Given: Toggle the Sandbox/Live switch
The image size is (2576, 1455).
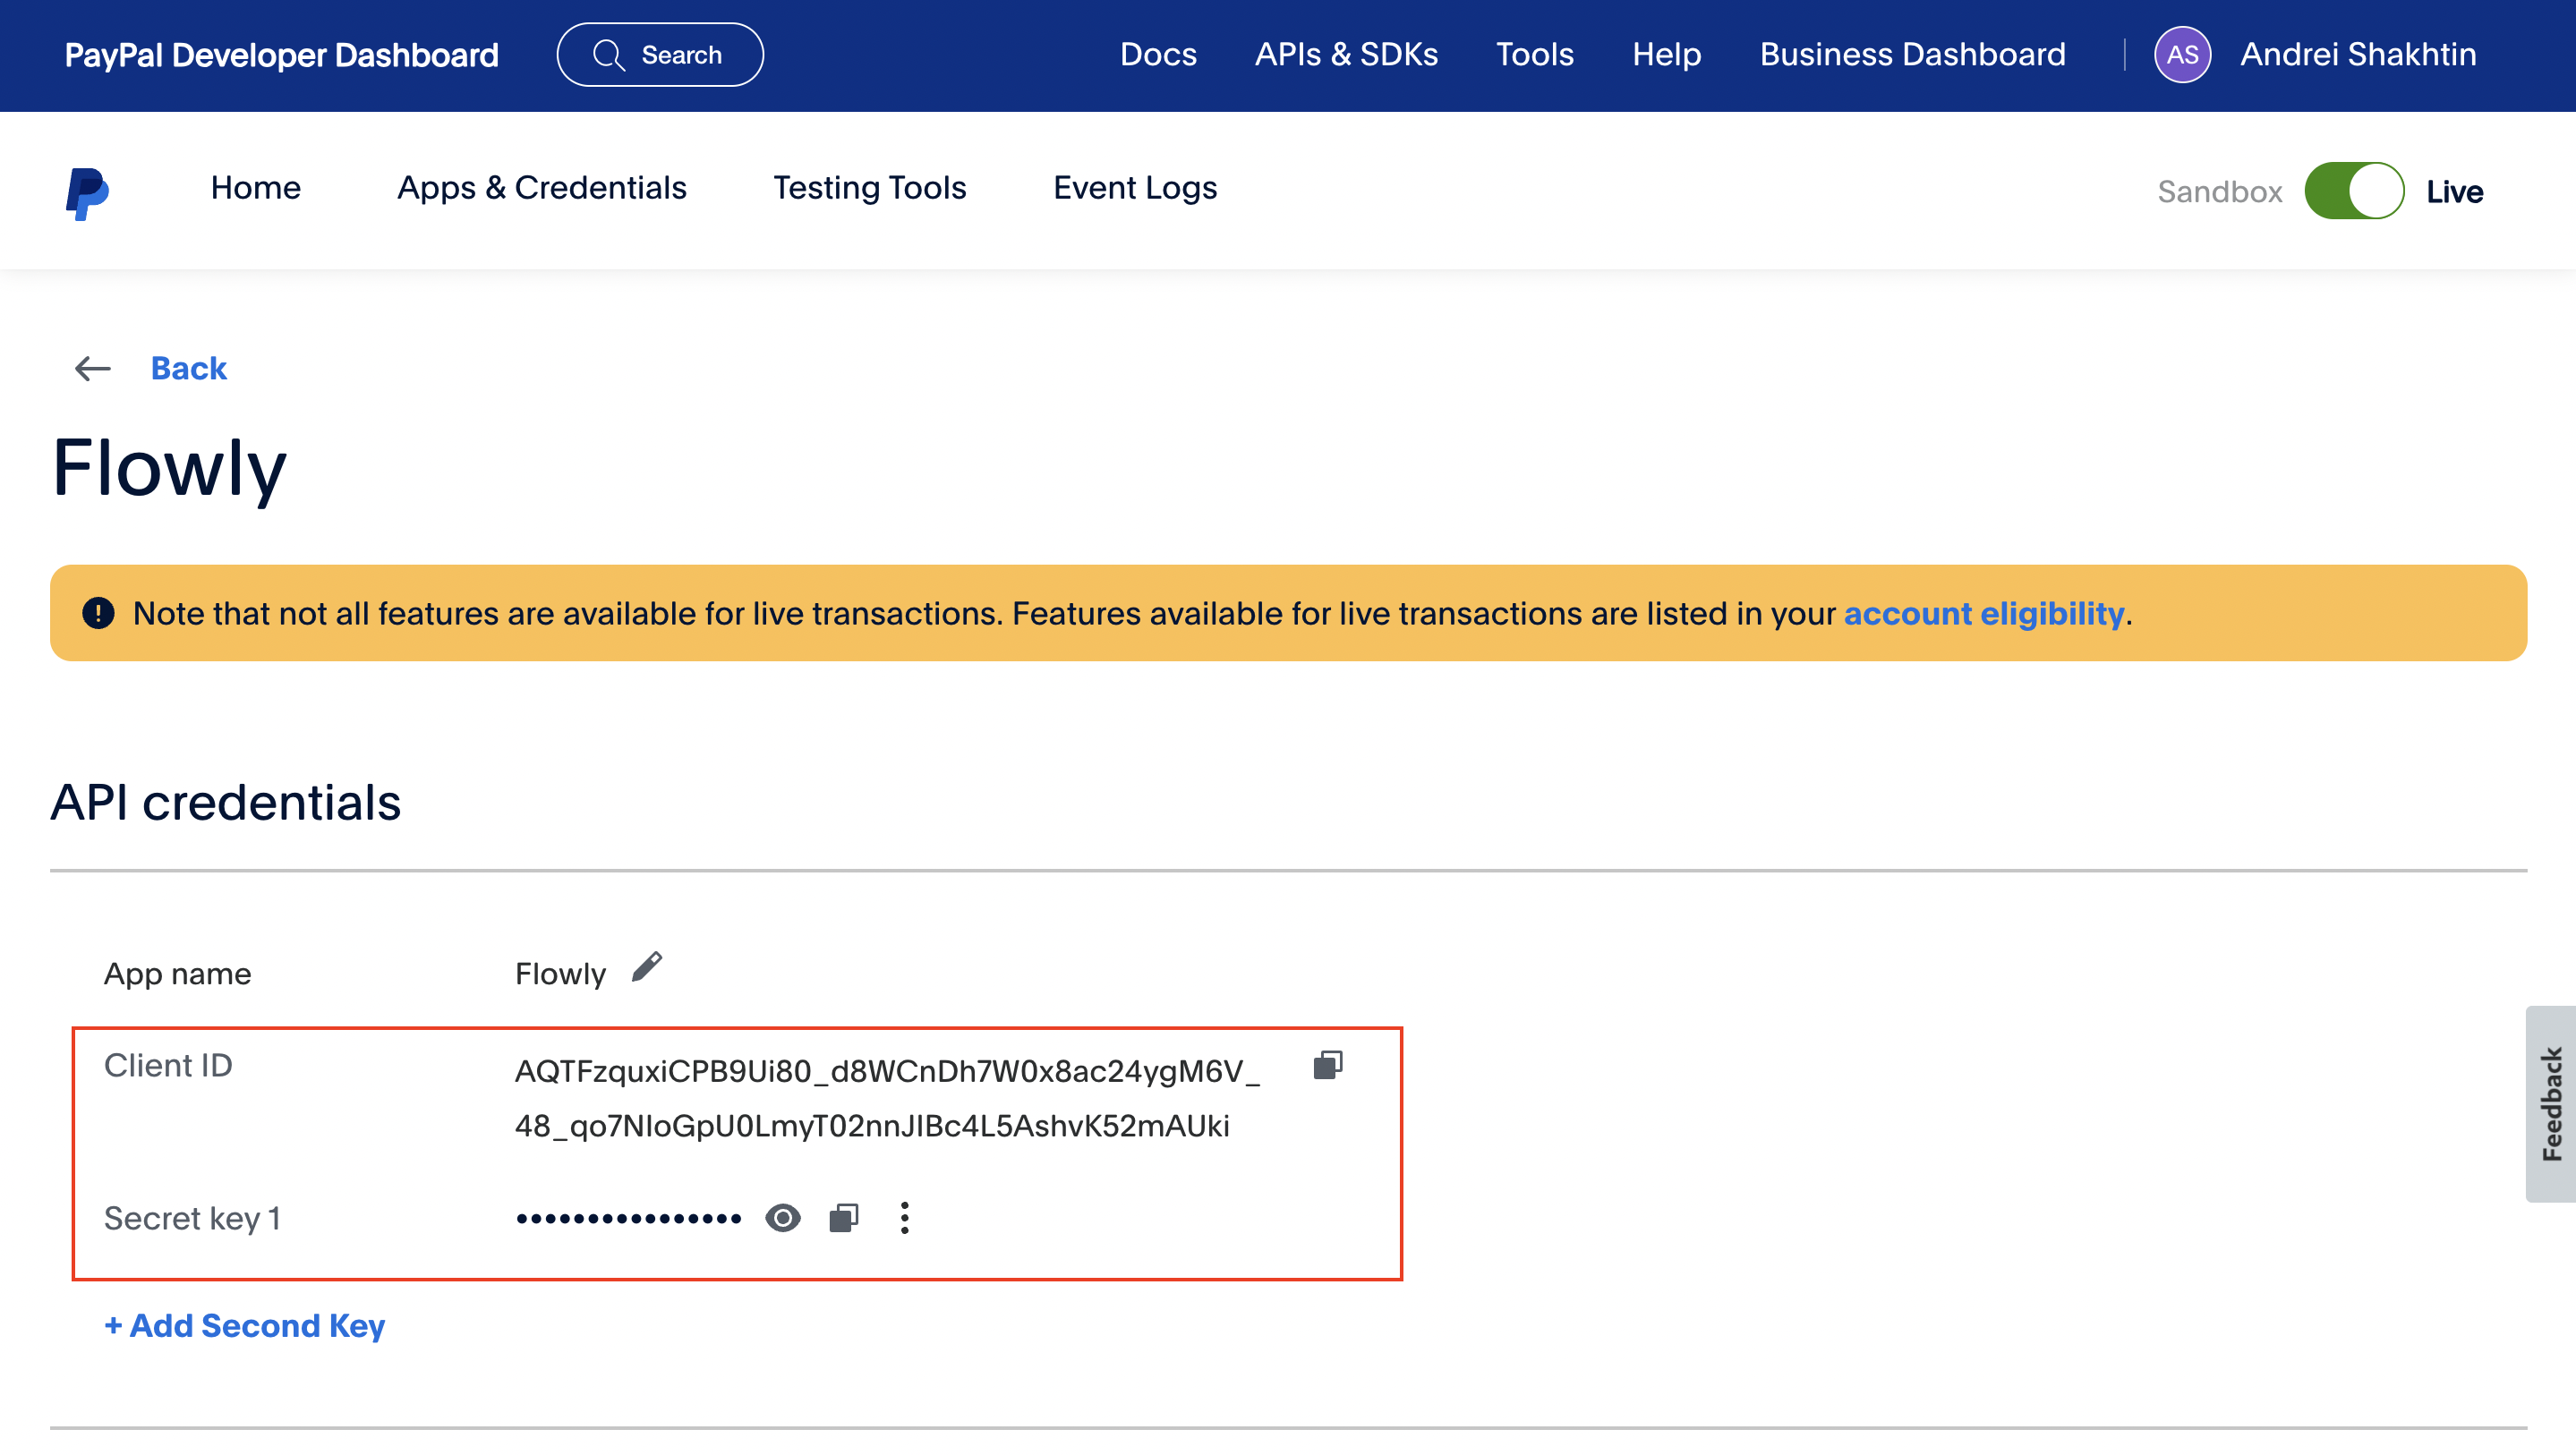Looking at the screenshot, I should coord(2353,190).
